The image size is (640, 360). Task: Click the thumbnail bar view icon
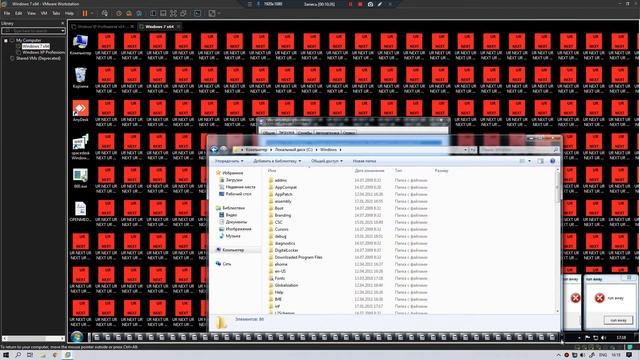[x=163, y=13]
